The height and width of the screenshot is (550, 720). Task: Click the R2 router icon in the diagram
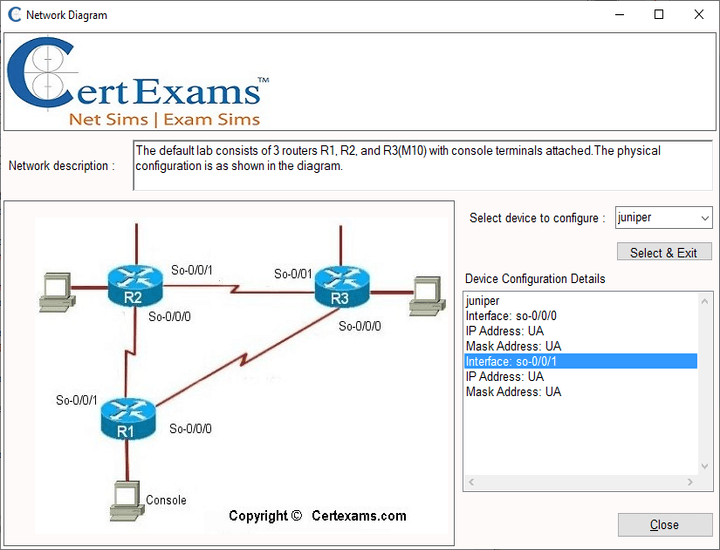click(135, 286)
